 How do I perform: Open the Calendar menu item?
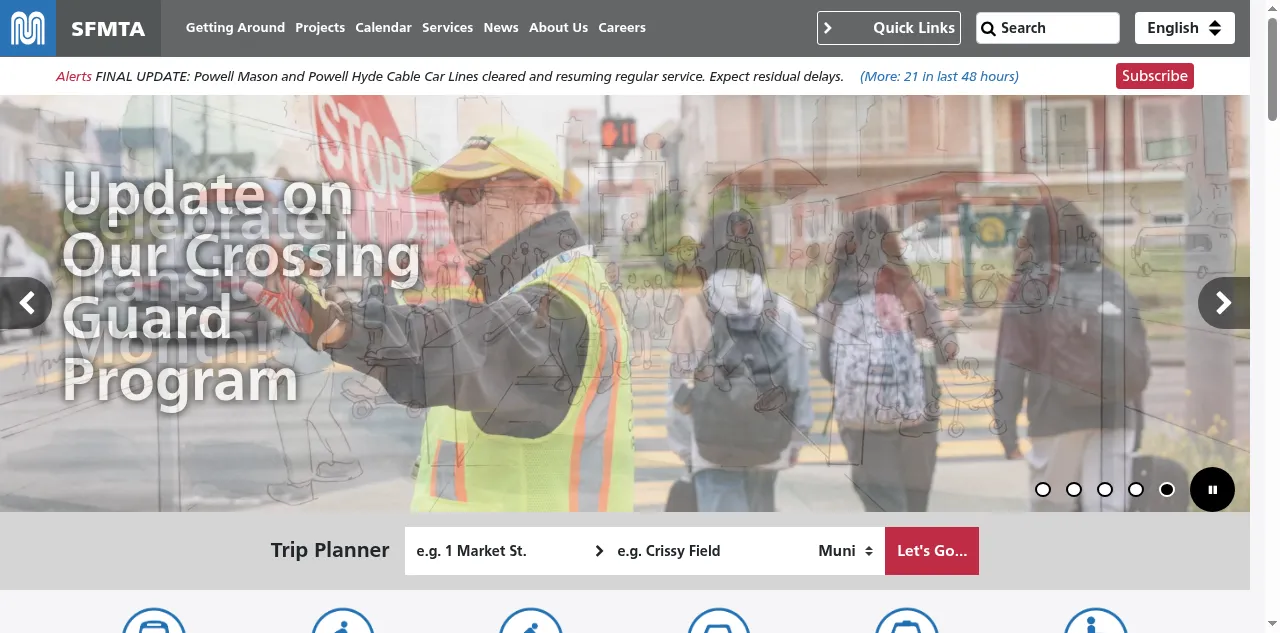383,28
